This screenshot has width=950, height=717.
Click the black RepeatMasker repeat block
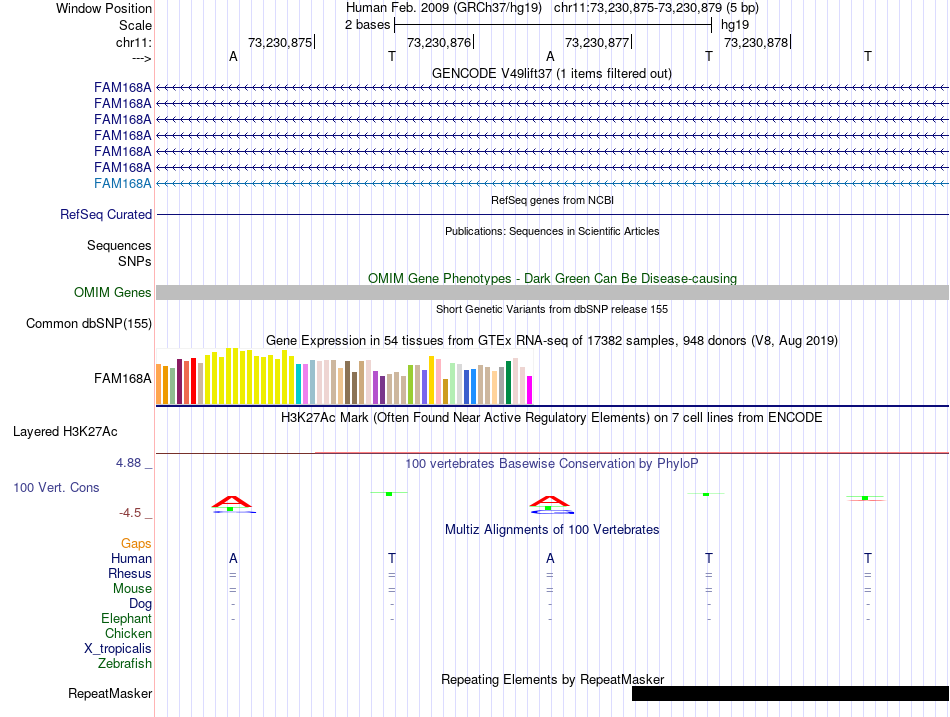tap(790, 694)
